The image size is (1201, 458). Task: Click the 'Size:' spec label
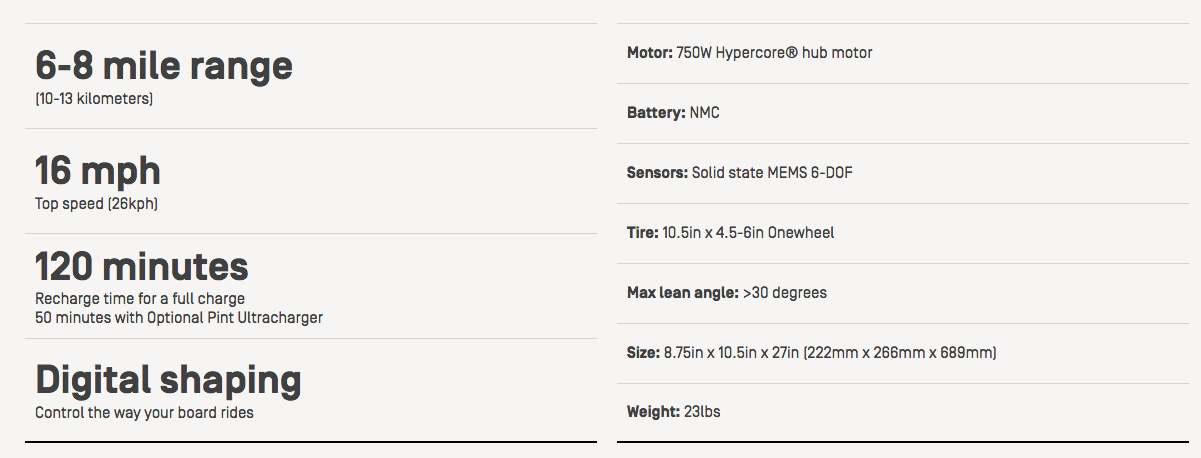(x=643, y=353)
